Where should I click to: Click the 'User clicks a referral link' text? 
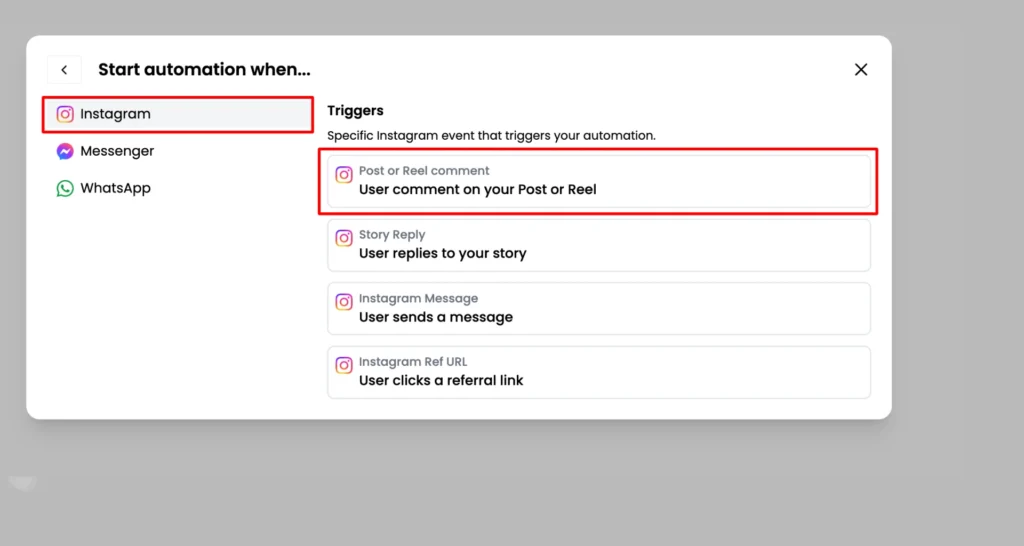(x=441, y=381)
